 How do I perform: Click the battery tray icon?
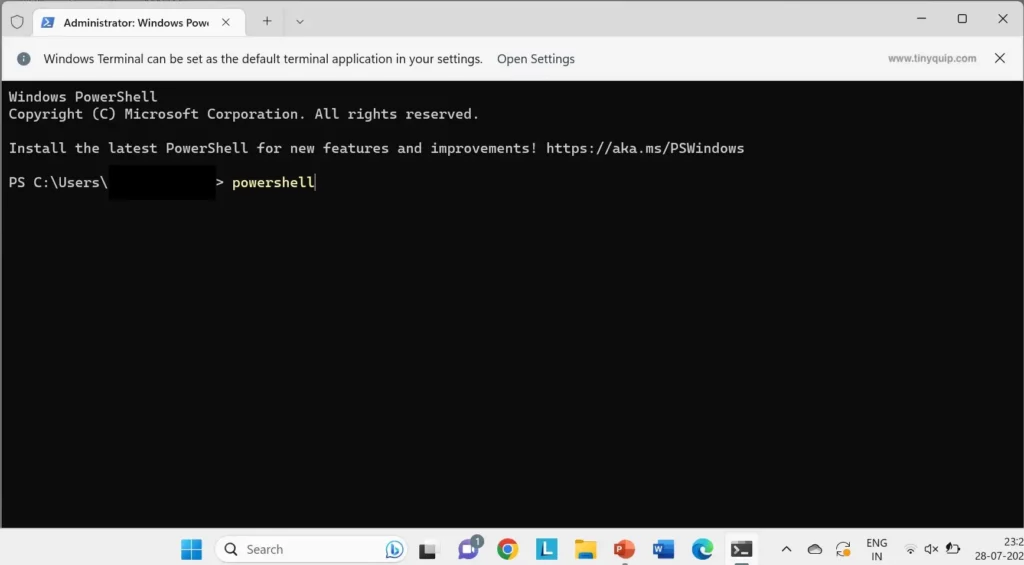953,549
